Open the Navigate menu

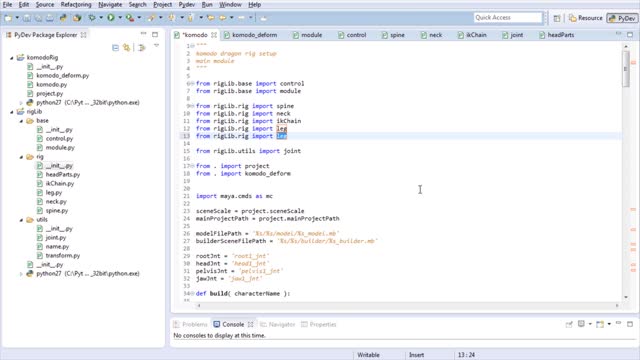tap(110, 4)
